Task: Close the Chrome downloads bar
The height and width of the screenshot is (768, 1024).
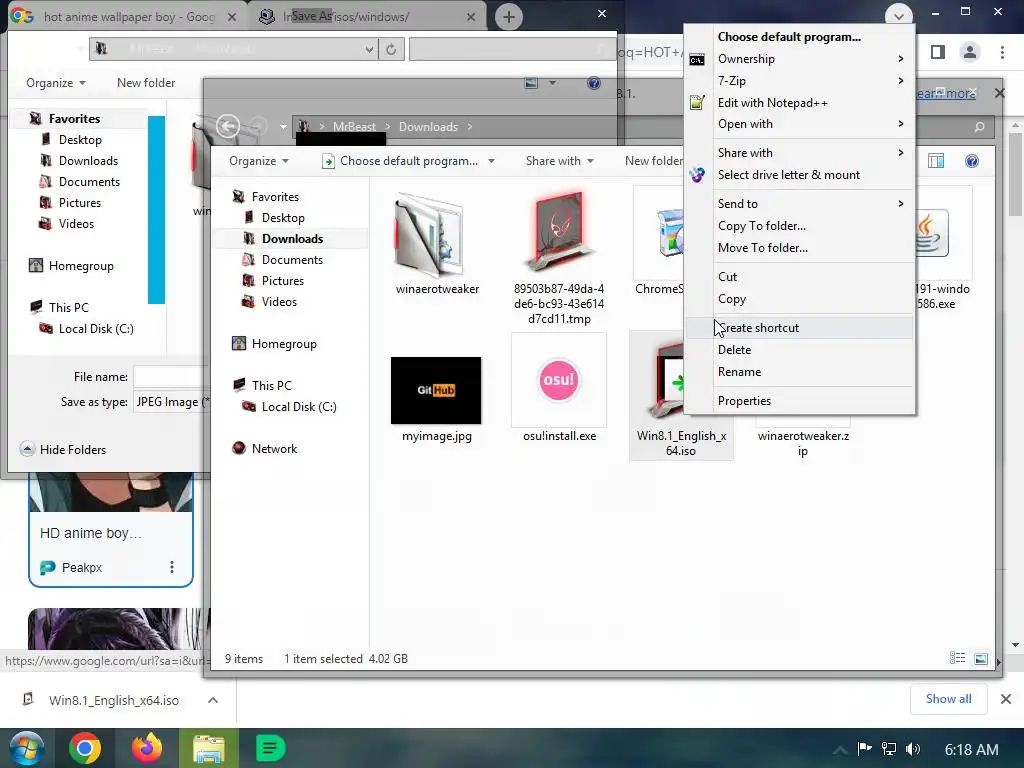Action: click(1006, 699)
